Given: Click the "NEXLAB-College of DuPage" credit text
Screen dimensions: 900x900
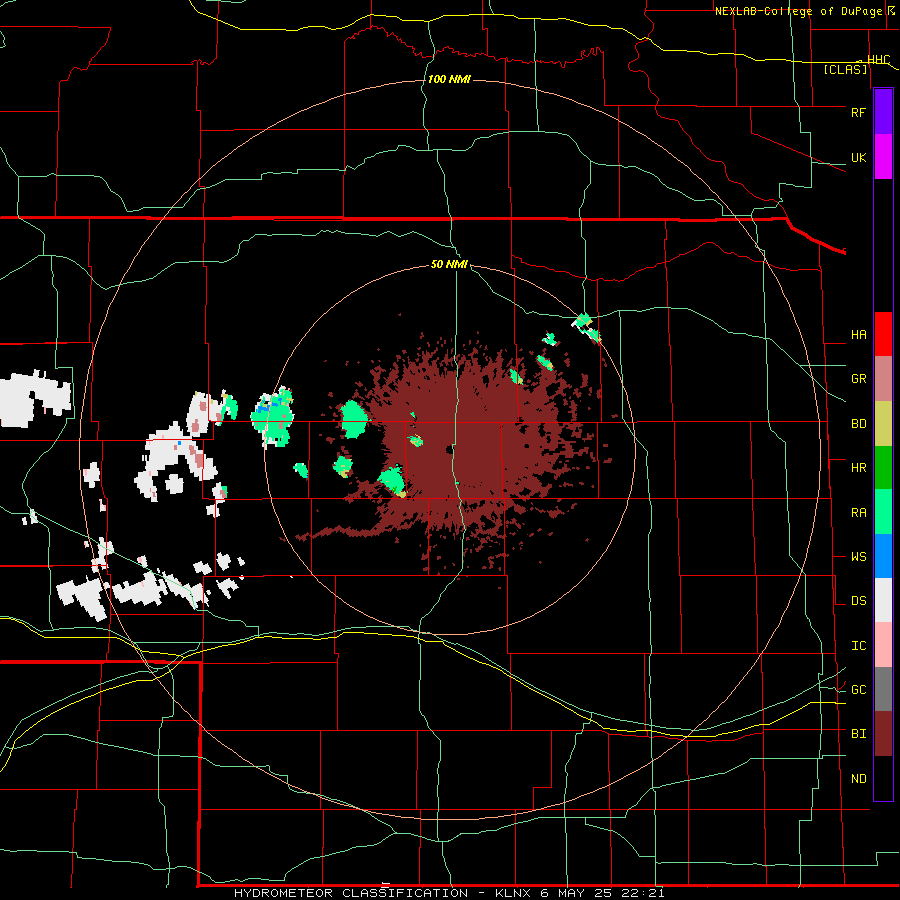Looking at the screenshot, I should click(800, 11).
